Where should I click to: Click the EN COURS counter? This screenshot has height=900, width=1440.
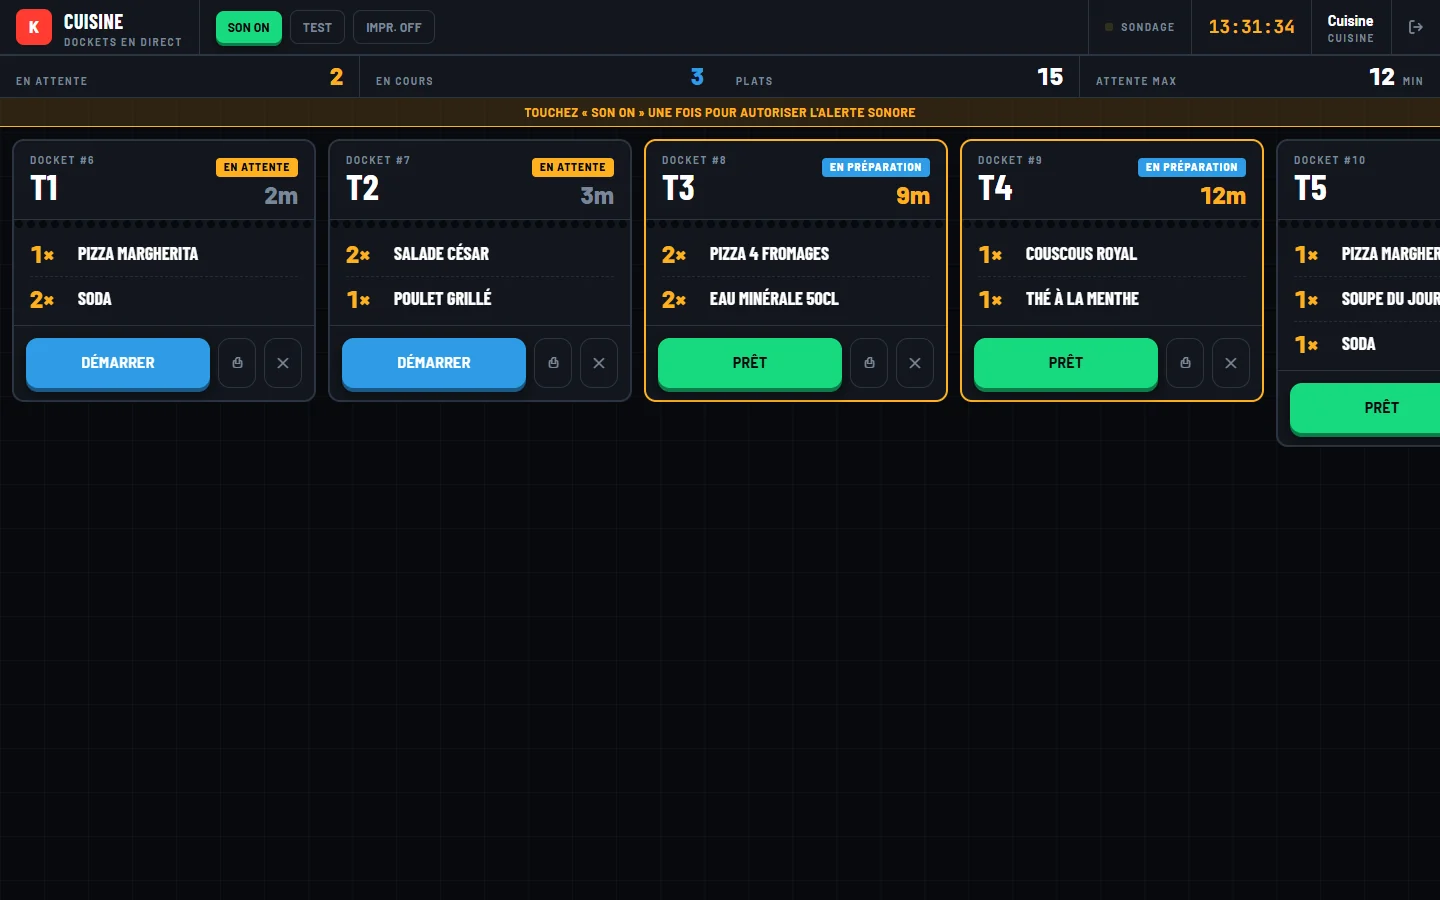(540, 77)
